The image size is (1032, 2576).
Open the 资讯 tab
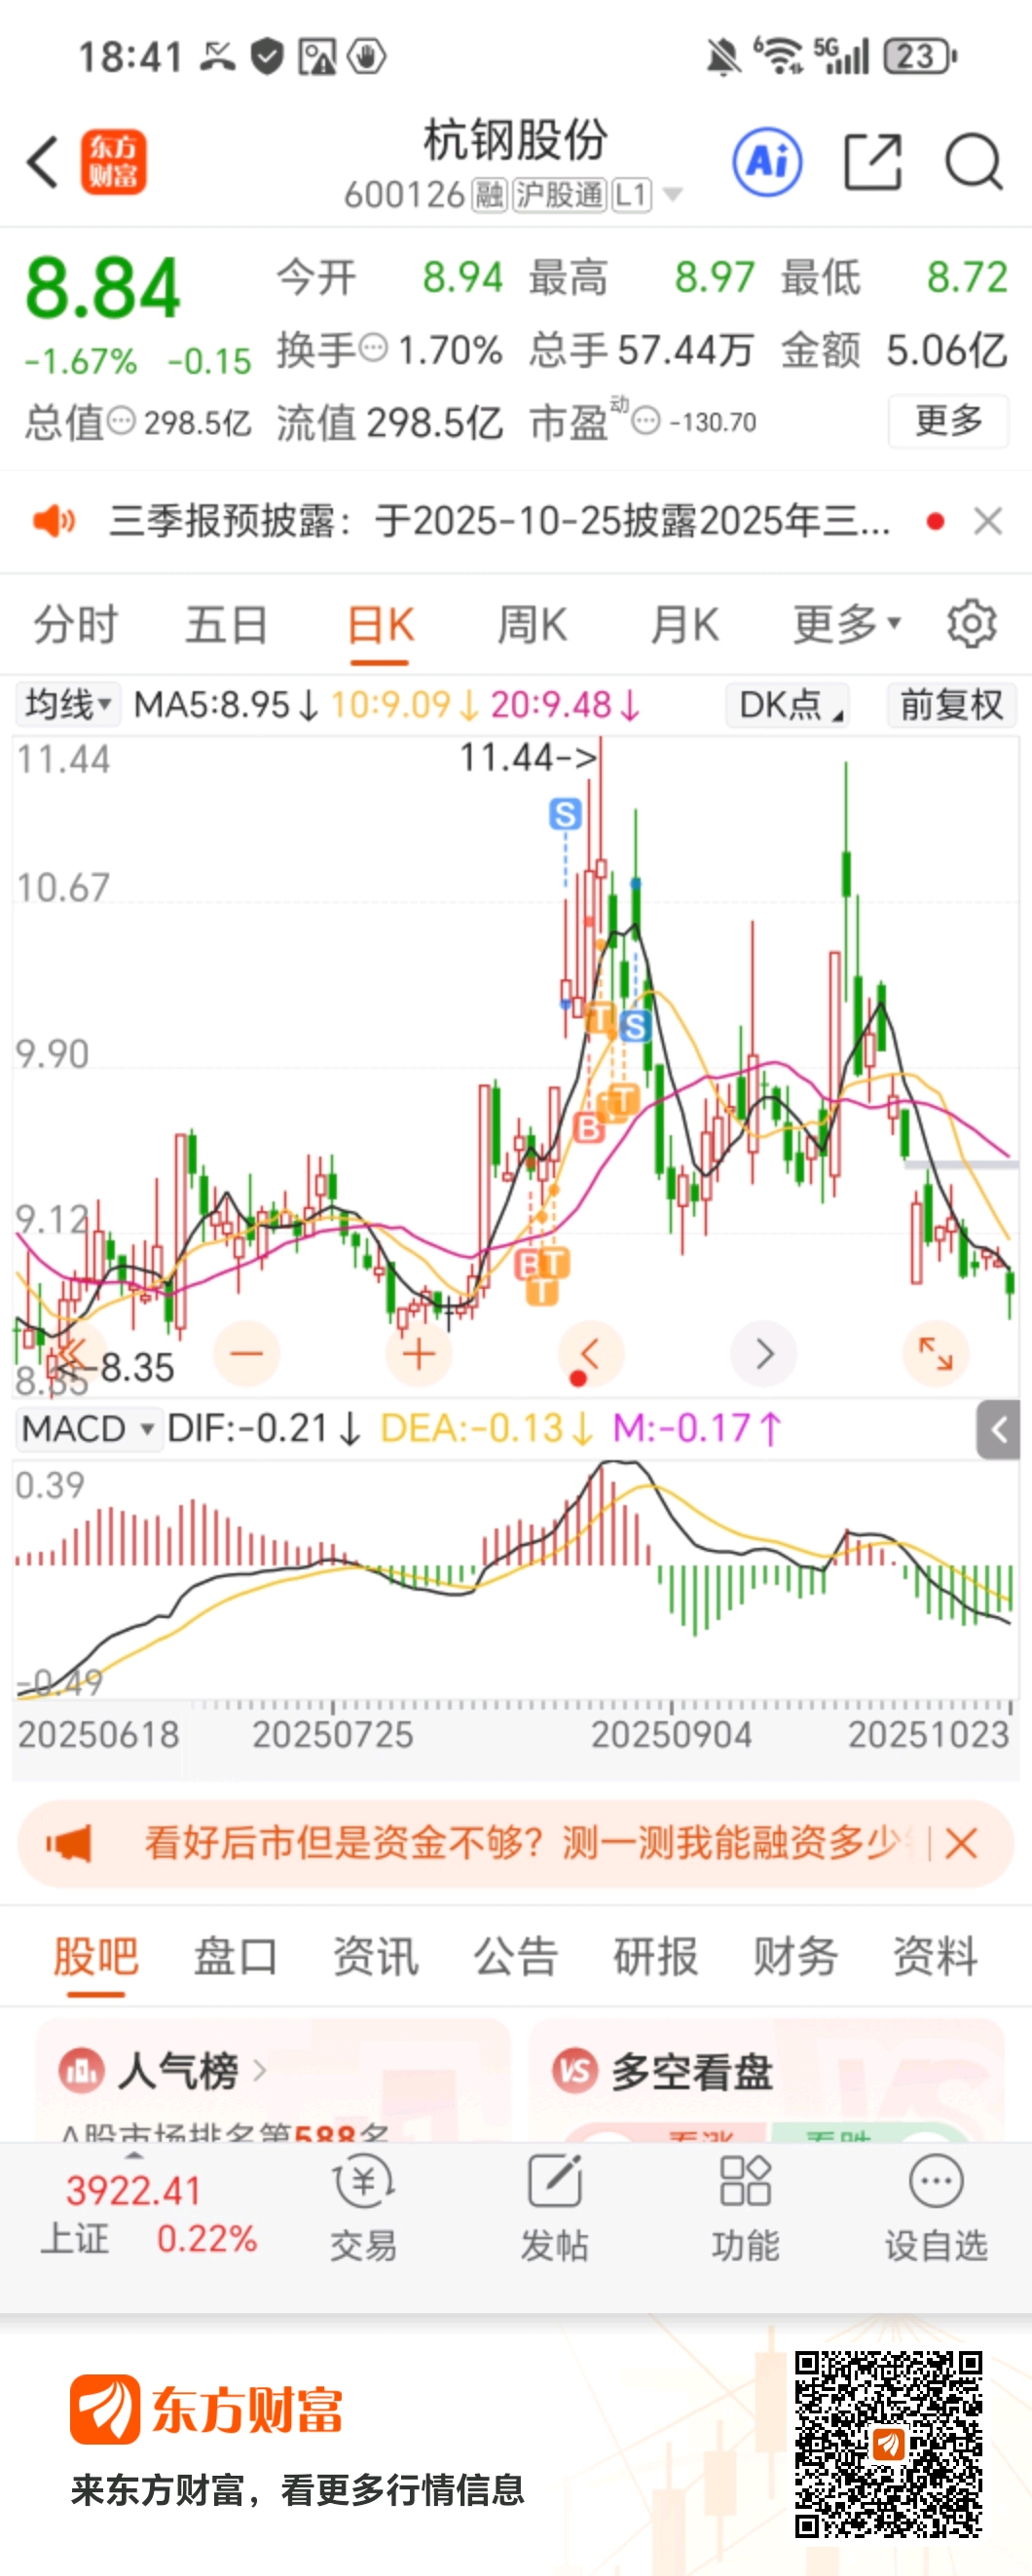pos(376,1957)
